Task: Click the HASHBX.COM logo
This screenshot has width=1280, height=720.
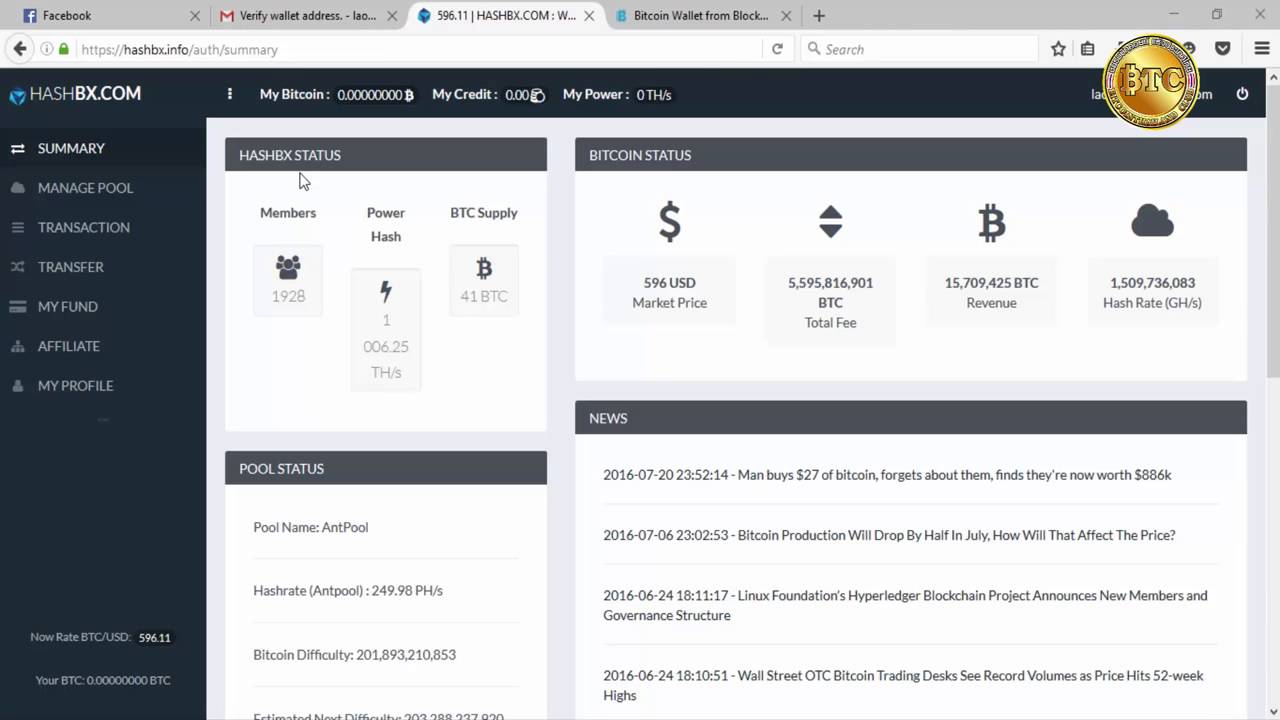Action: 76,94
